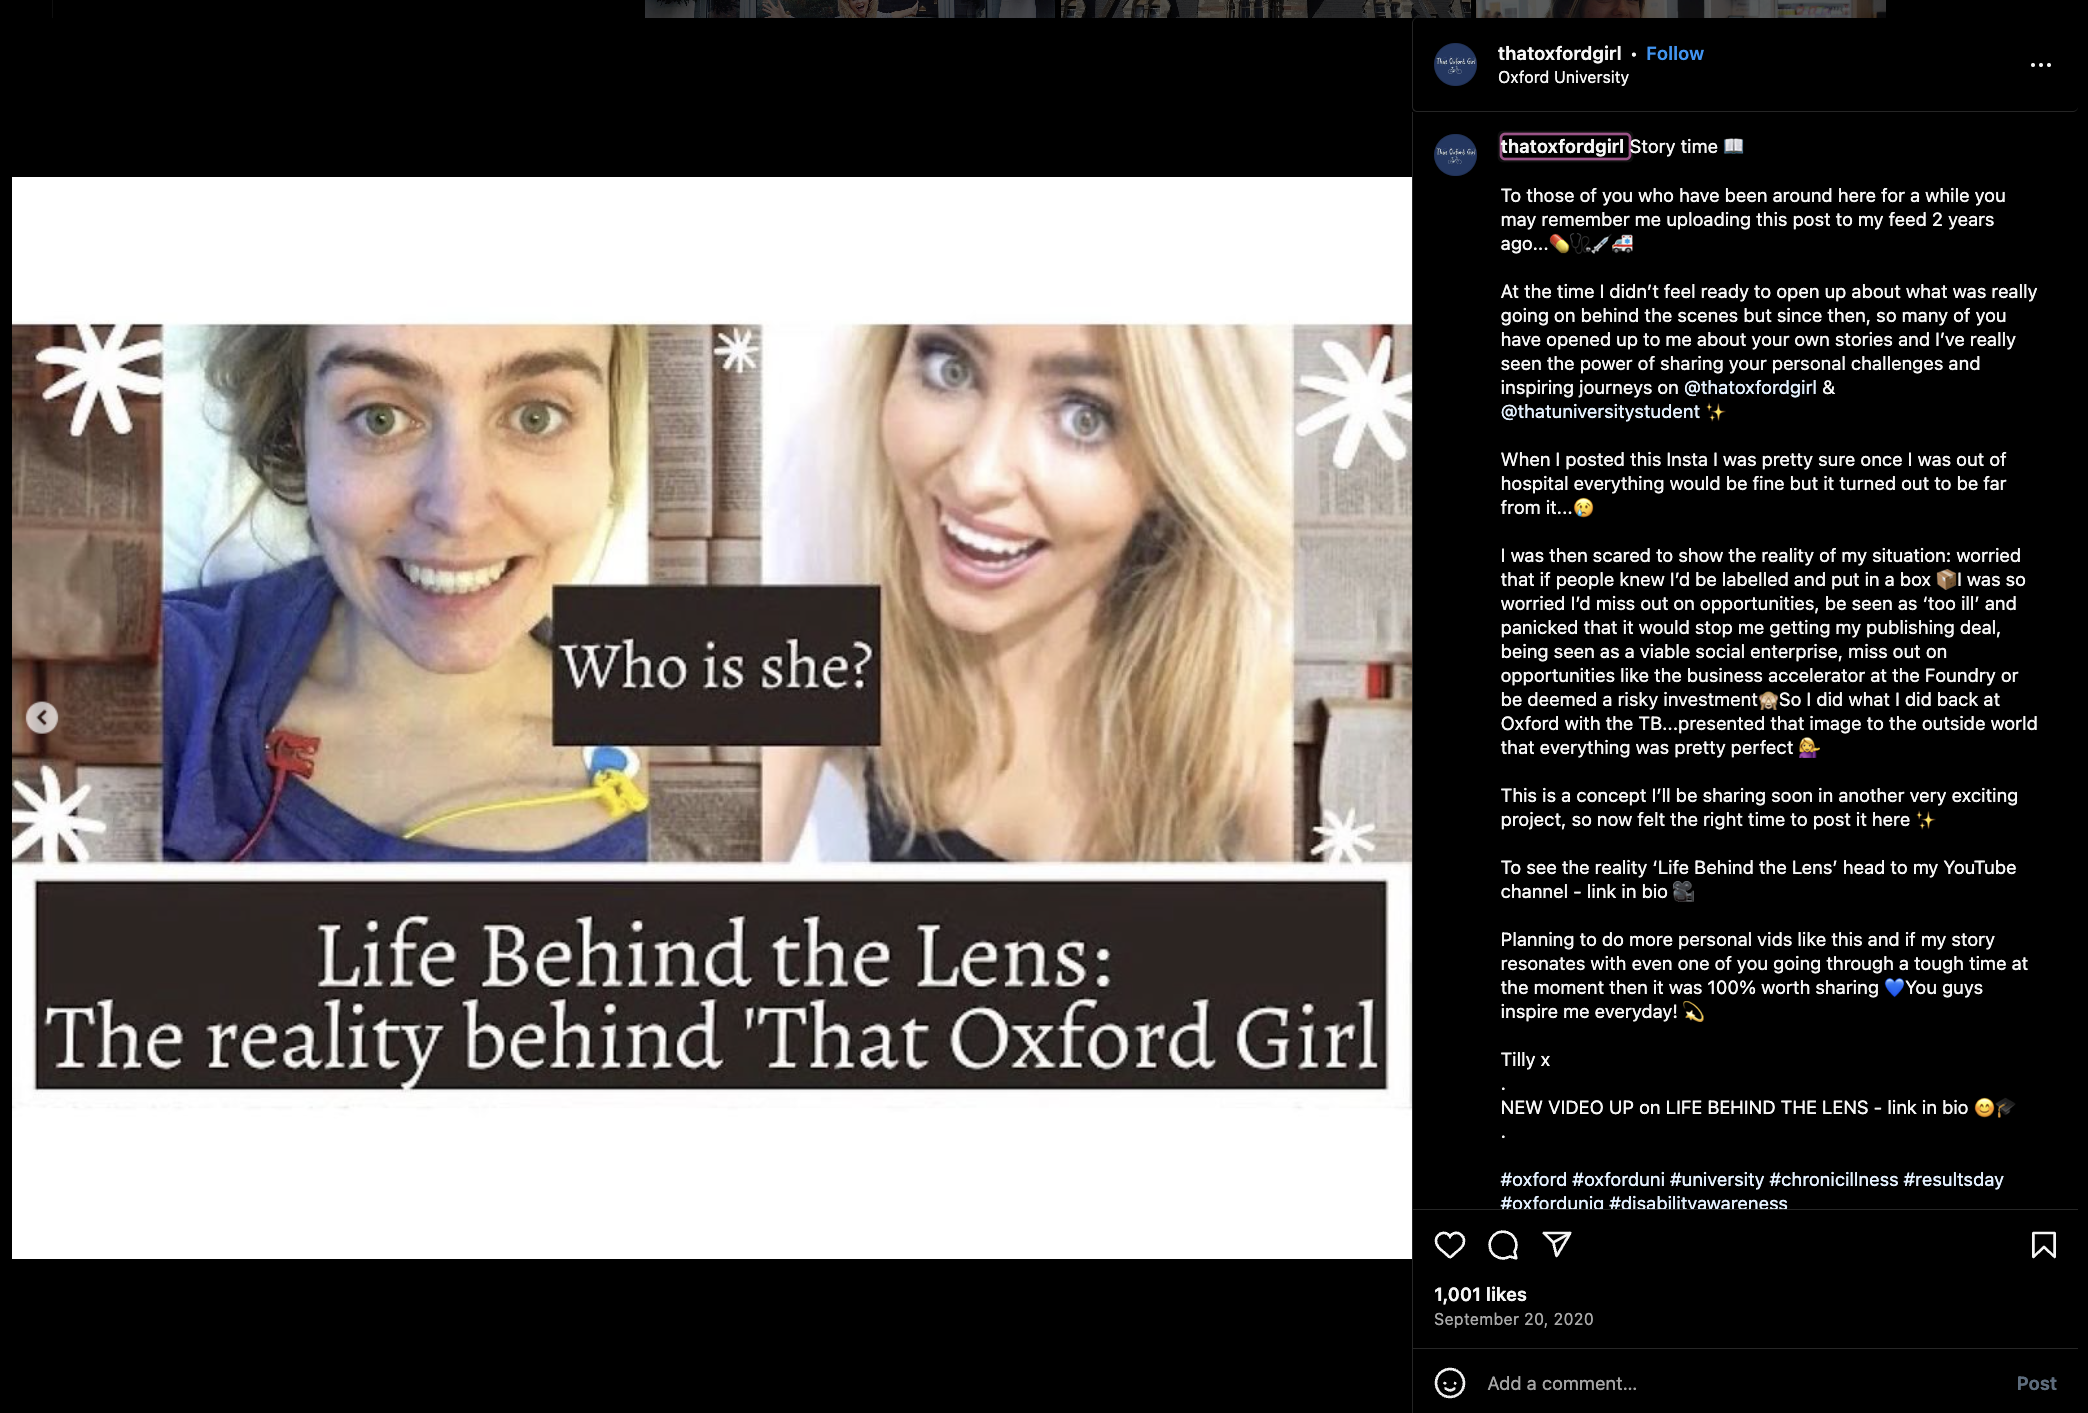Open the #chronicillness hashtag
This screenshot has height=1413, width=2088.
pyautogui.click(x=1833, y=1180)
